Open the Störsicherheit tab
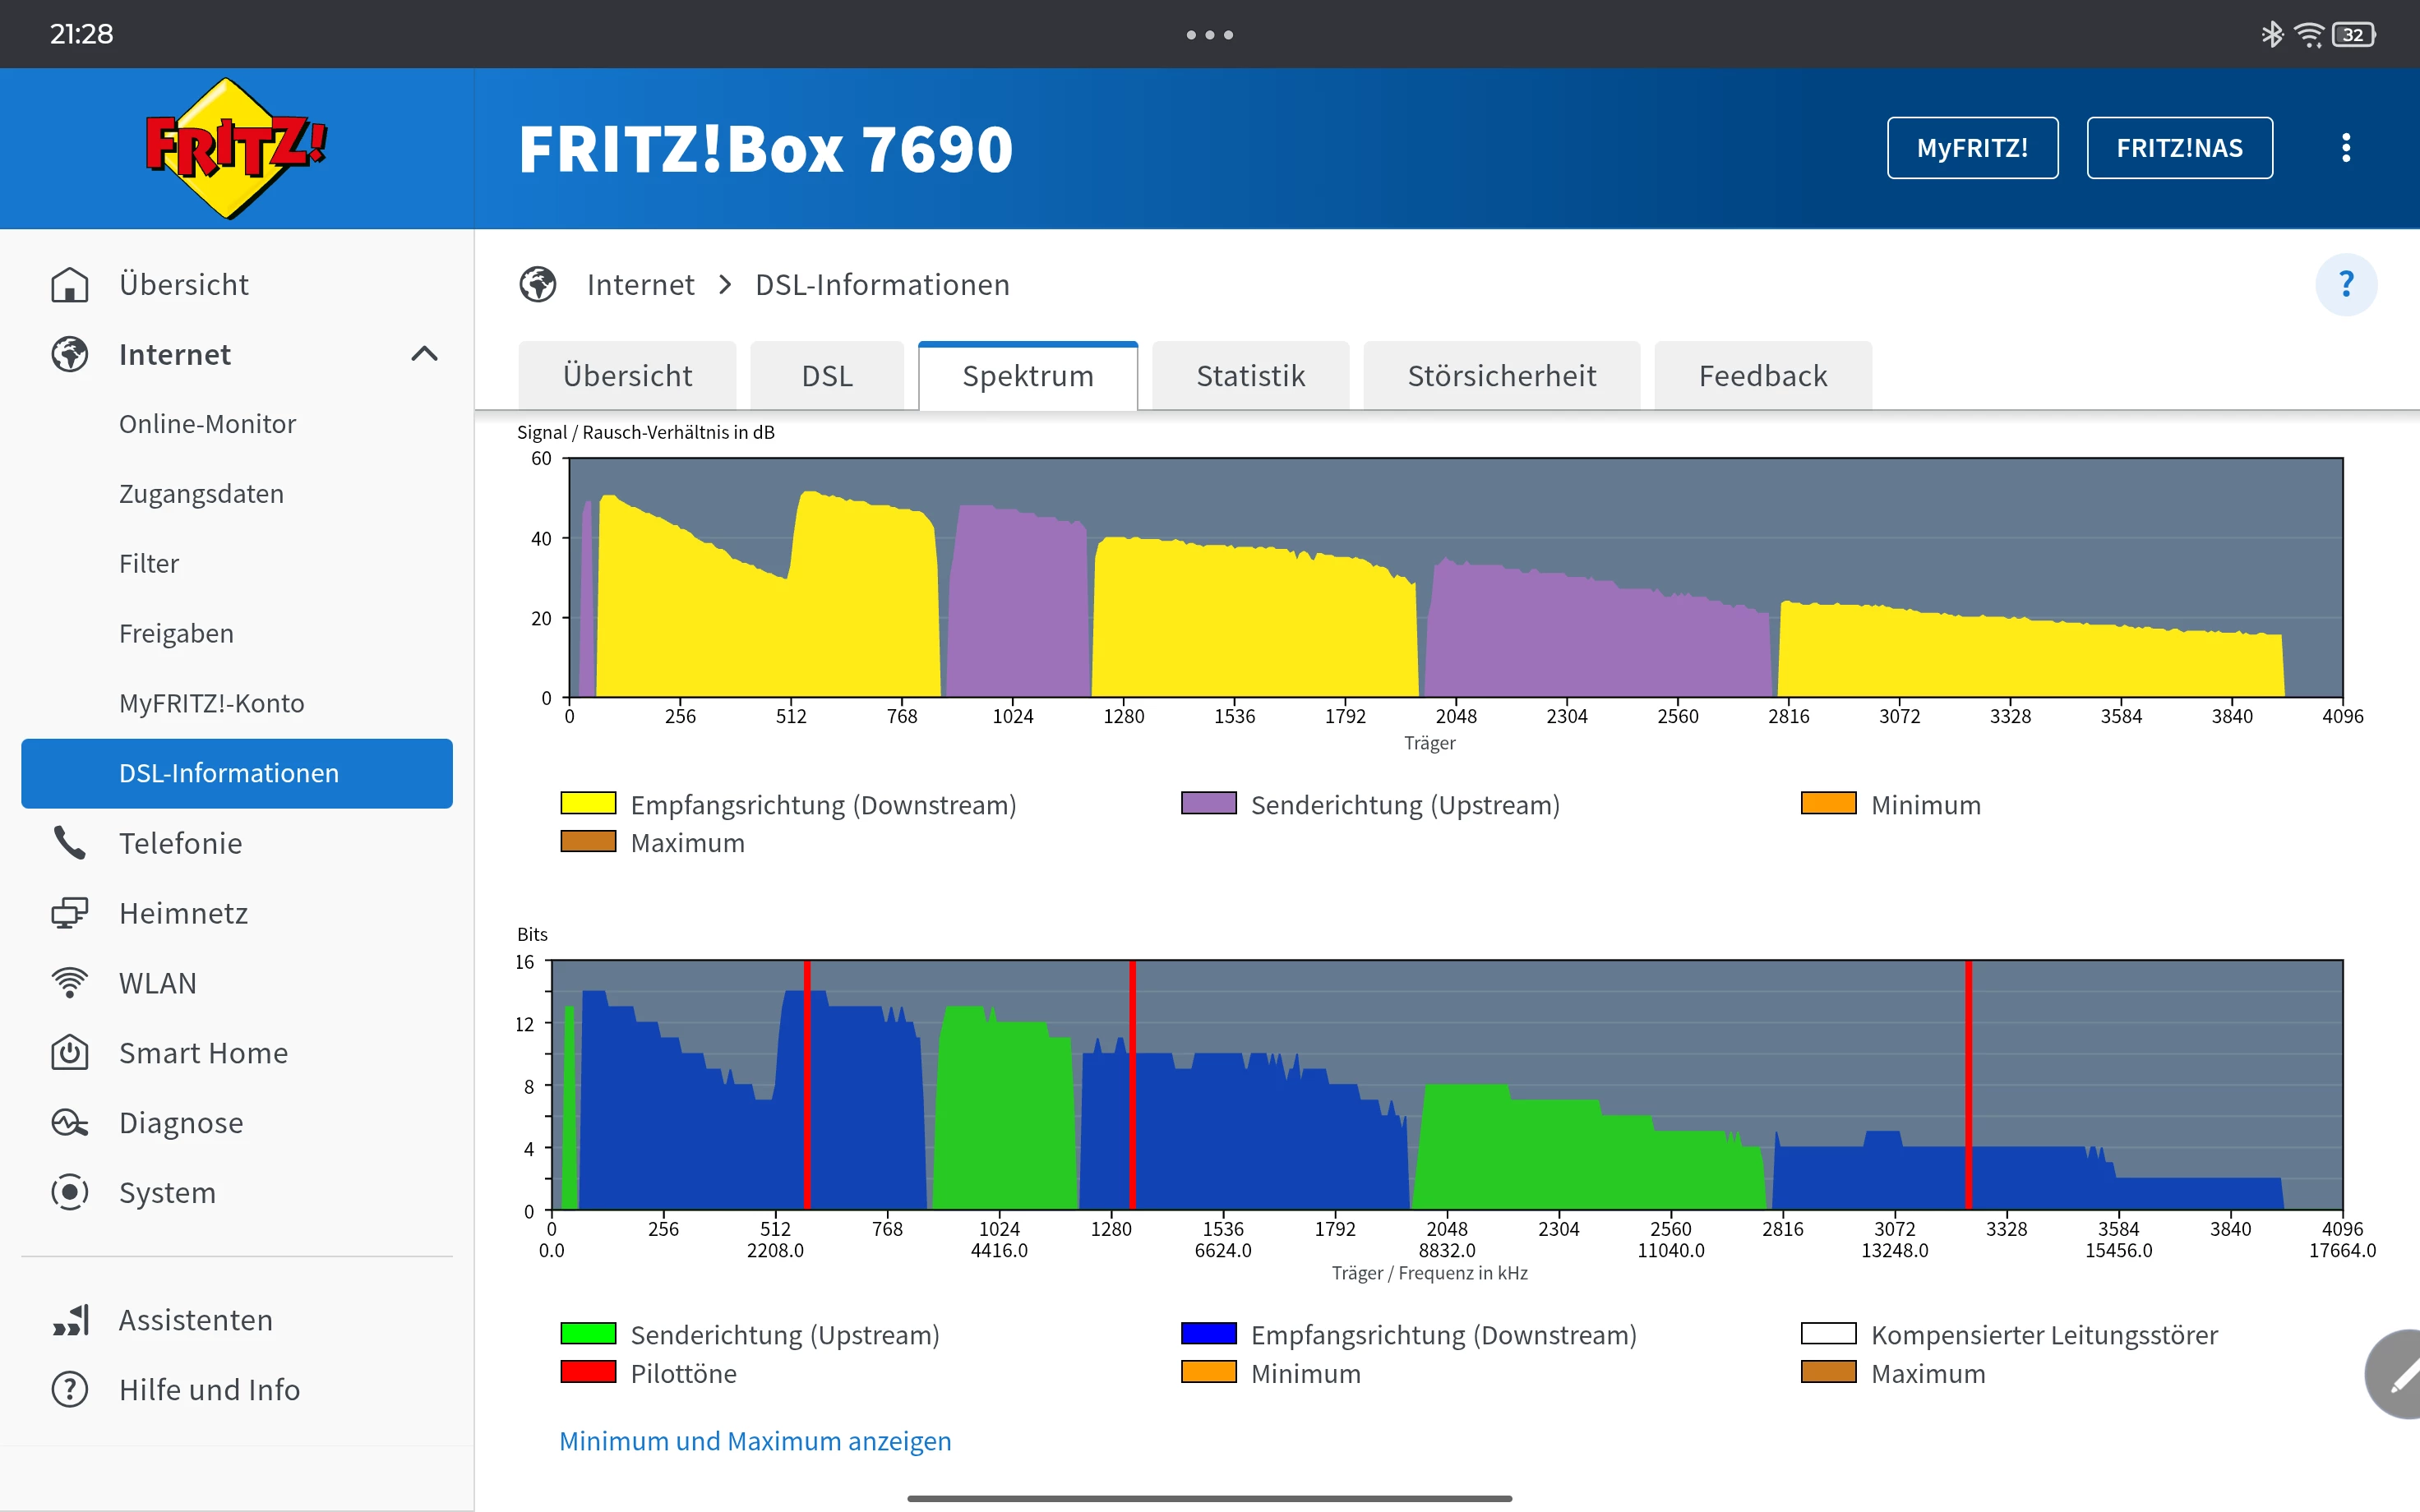This screenshot has height=1512, width=2420. pyautogui.click(x=1501, y=376)
